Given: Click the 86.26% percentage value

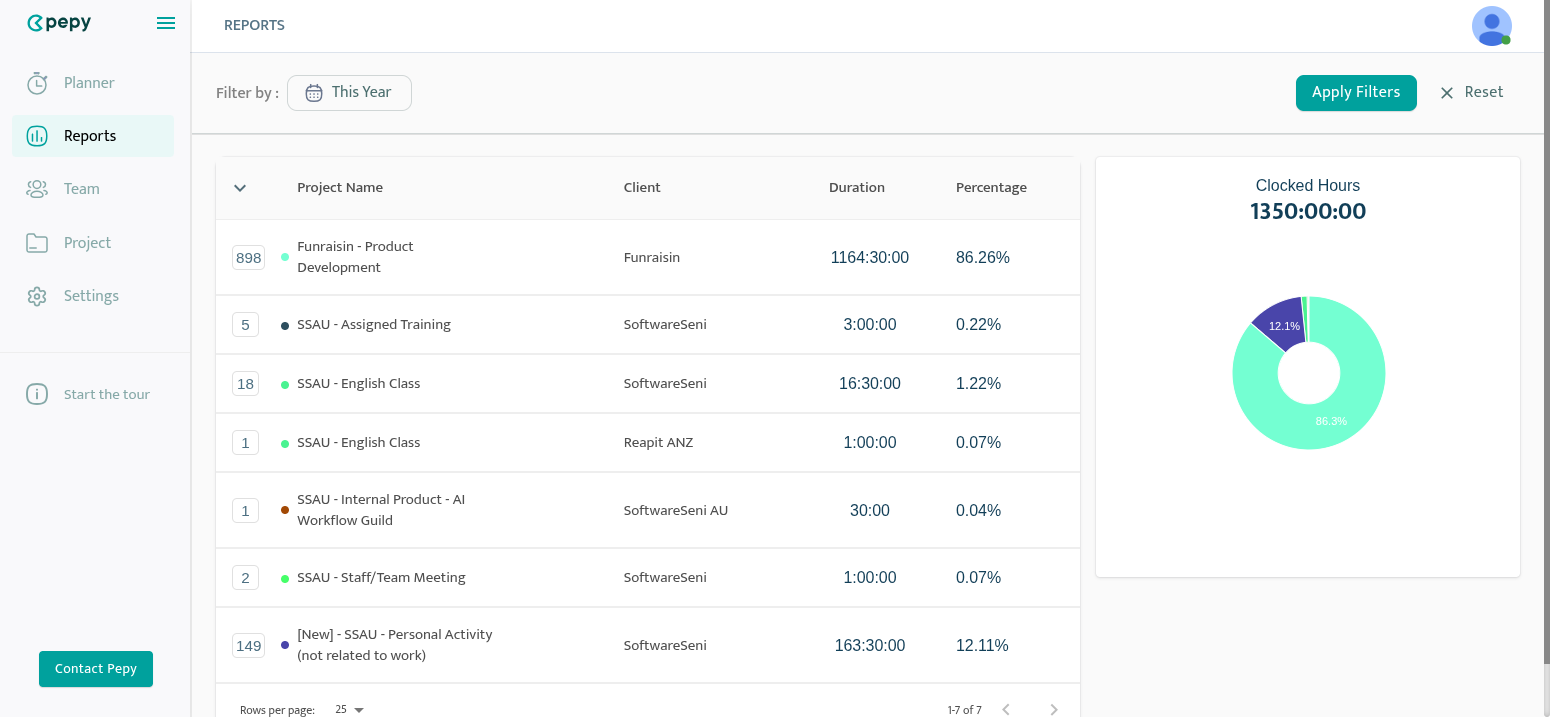Looking at the screenshot, I should tap(983, 258).
